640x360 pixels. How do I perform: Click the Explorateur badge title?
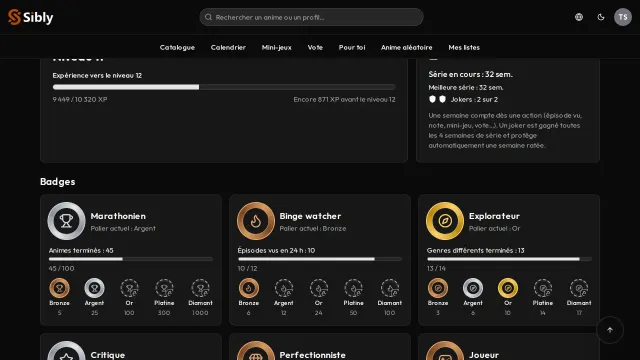coord(494,216)
